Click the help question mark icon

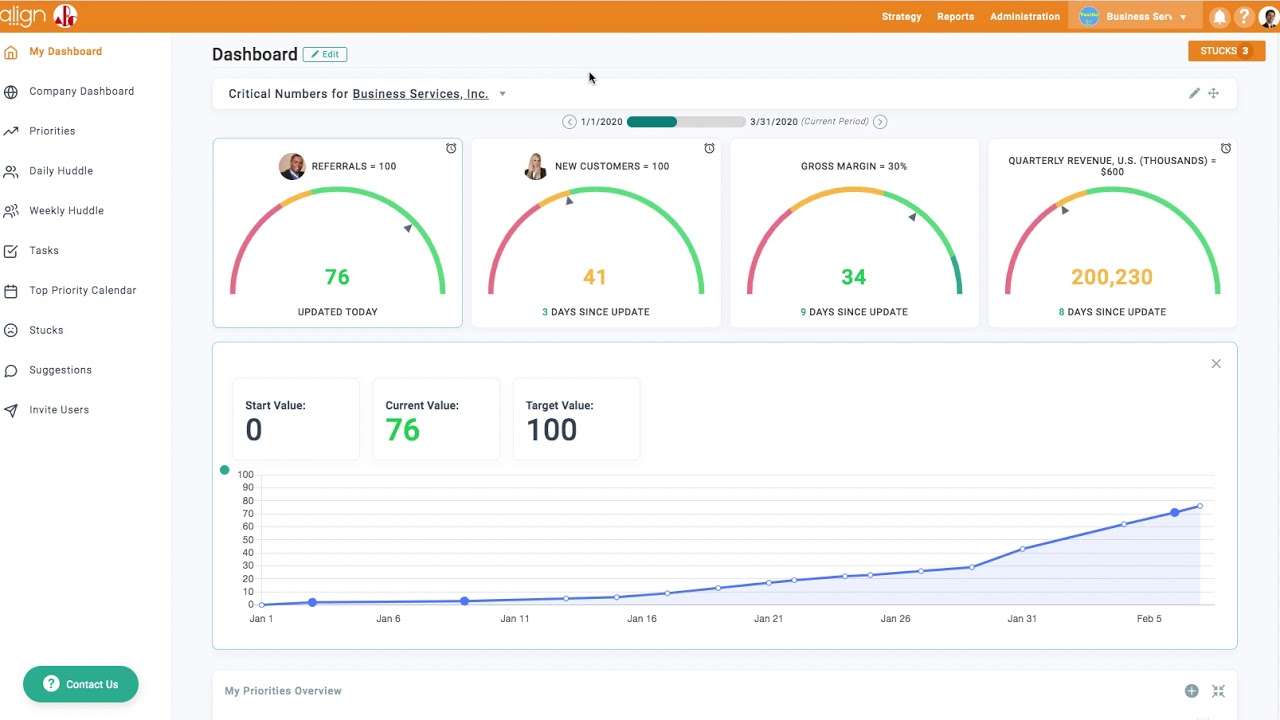[1244, 17]
